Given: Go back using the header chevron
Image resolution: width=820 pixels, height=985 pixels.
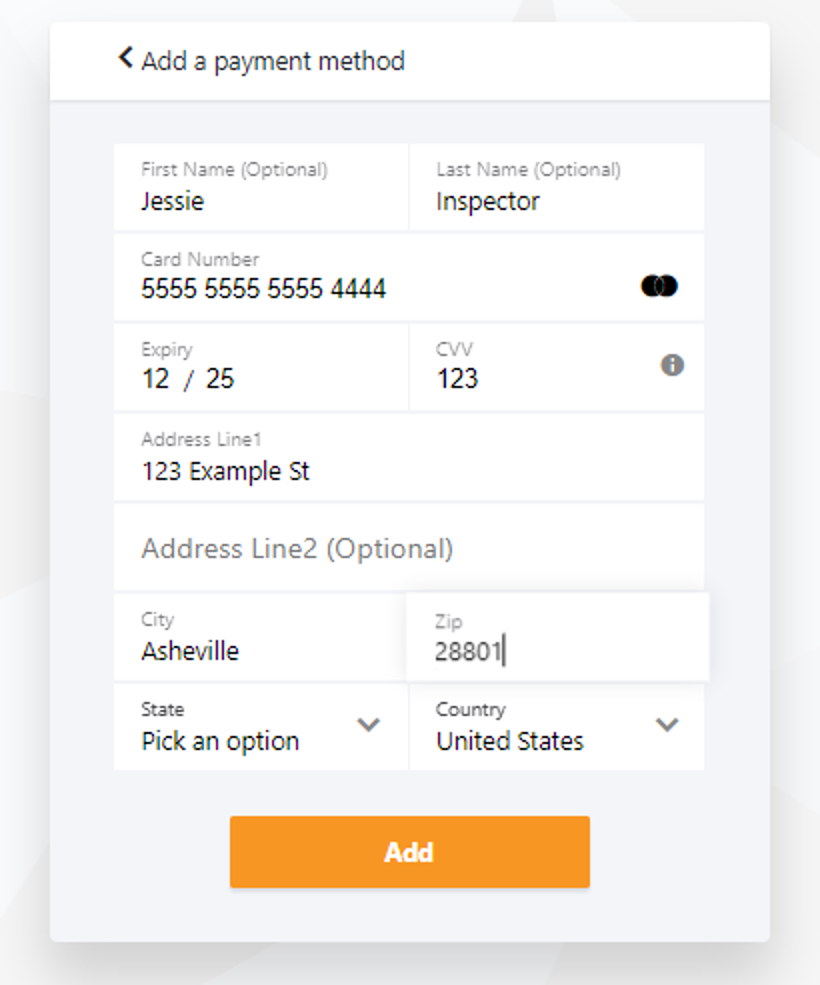Looking at the screenshot, I should [x=125, y=58].
